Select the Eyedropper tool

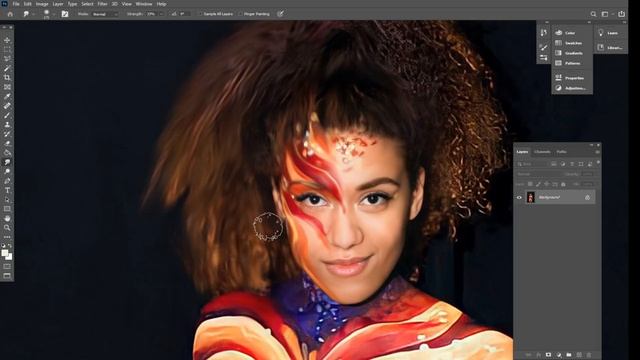[x=7, y=96]
